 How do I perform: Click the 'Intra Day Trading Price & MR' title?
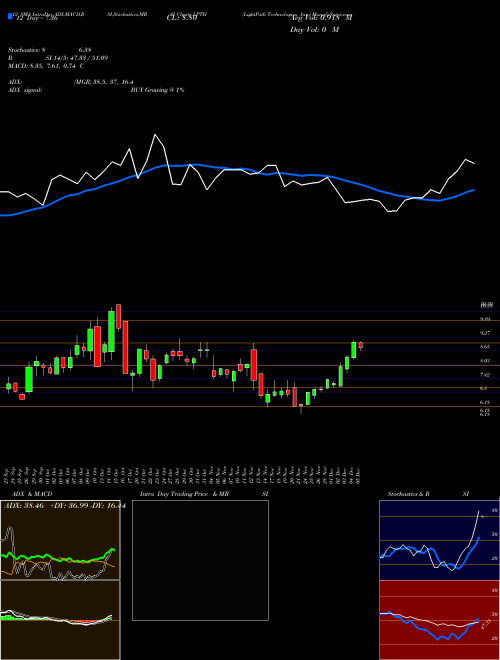(x=184, y=494)
